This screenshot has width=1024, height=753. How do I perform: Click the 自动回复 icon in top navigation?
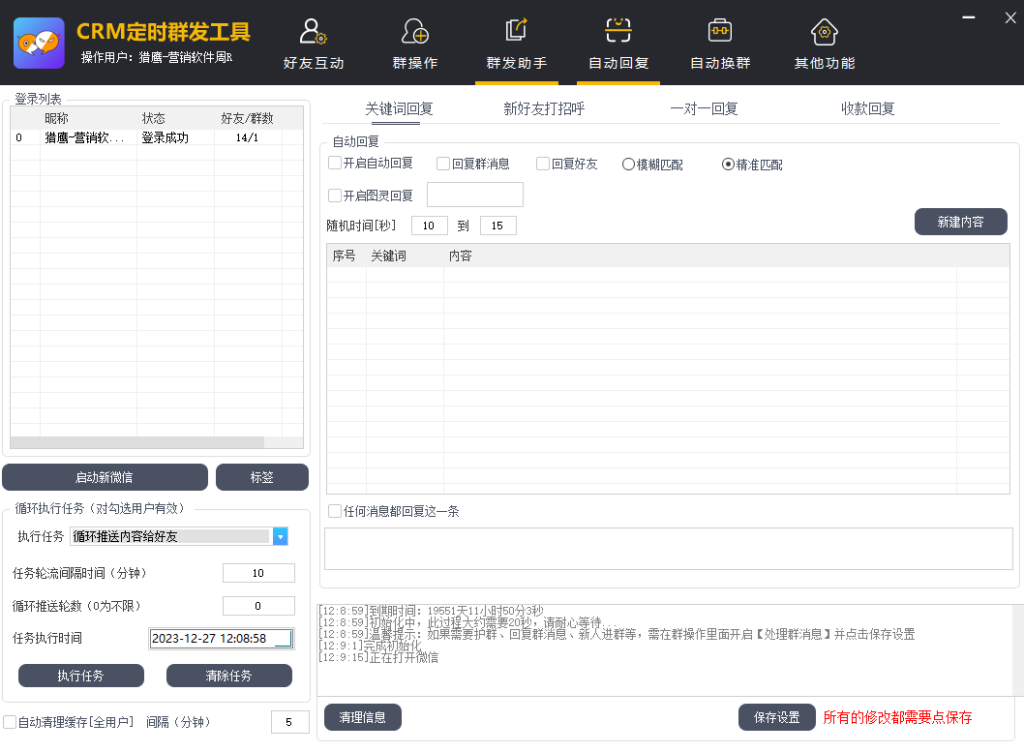(618, 32)
